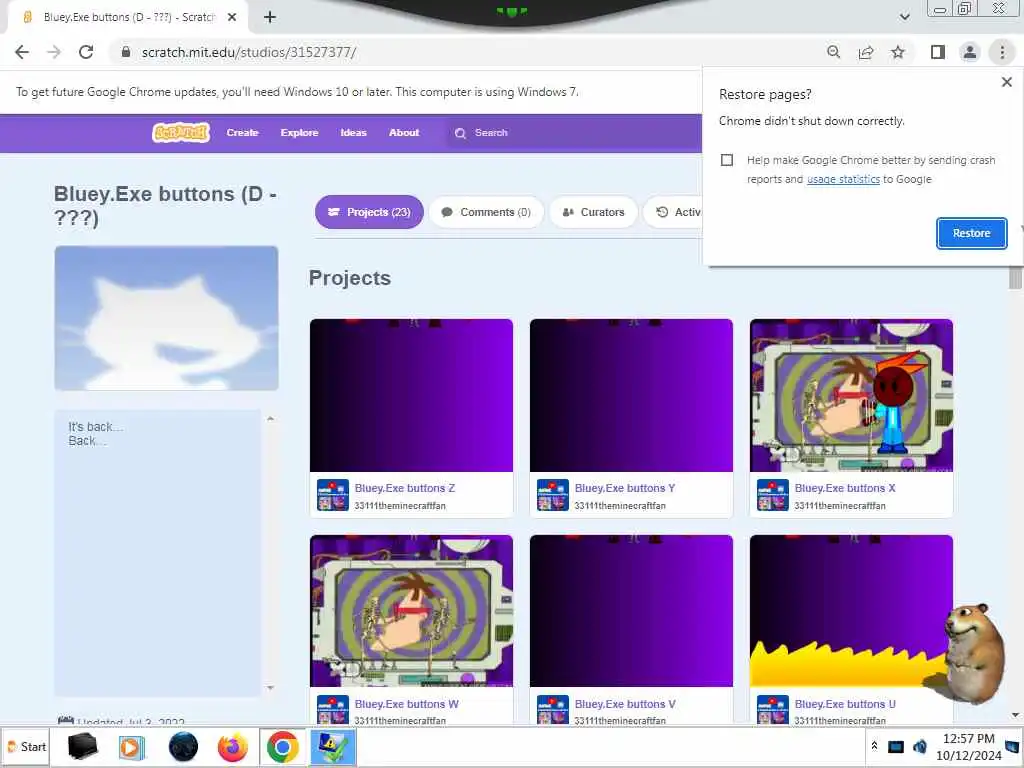
Task: Open the side panel icon
Action: [x=938, y=52]
